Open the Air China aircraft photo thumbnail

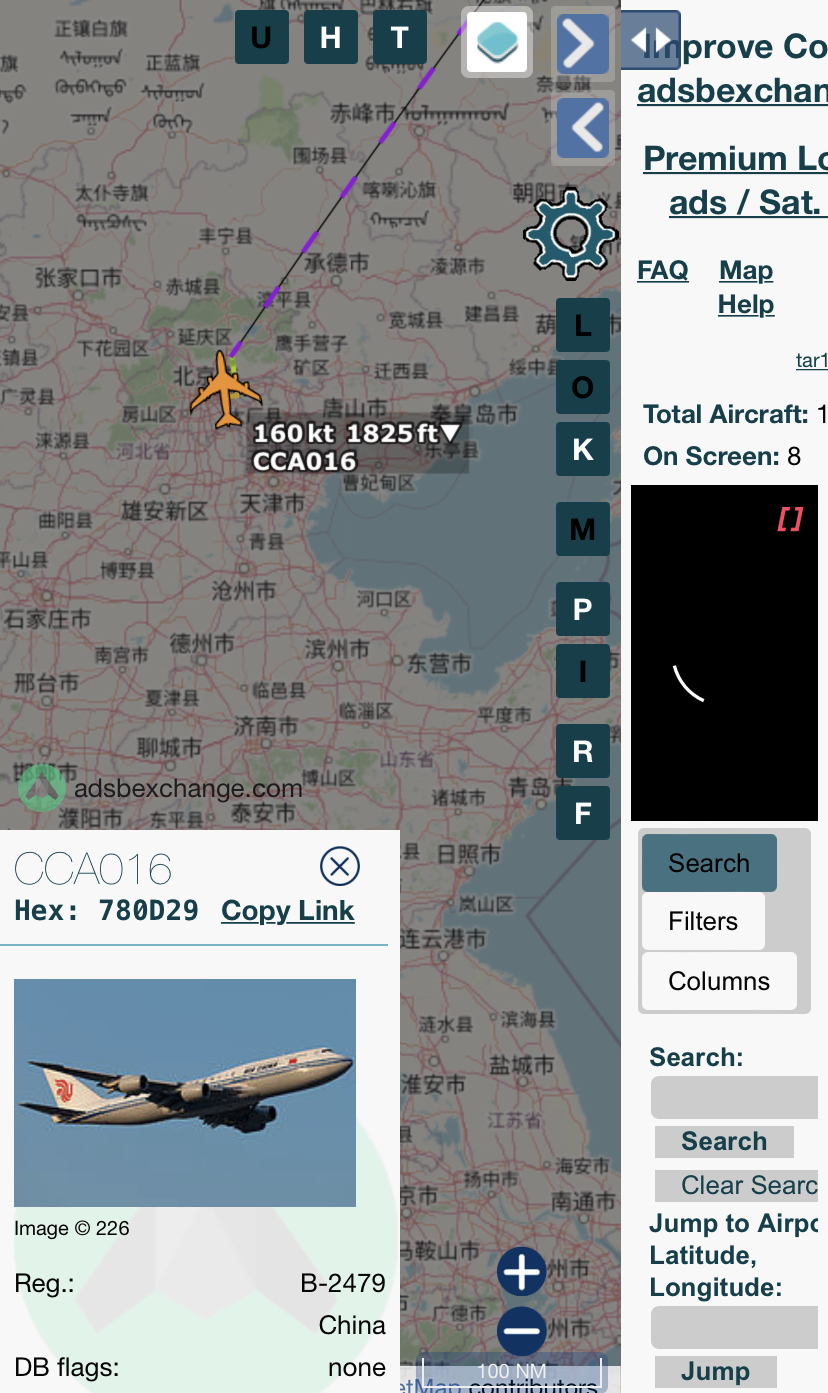coord(185,1093)
